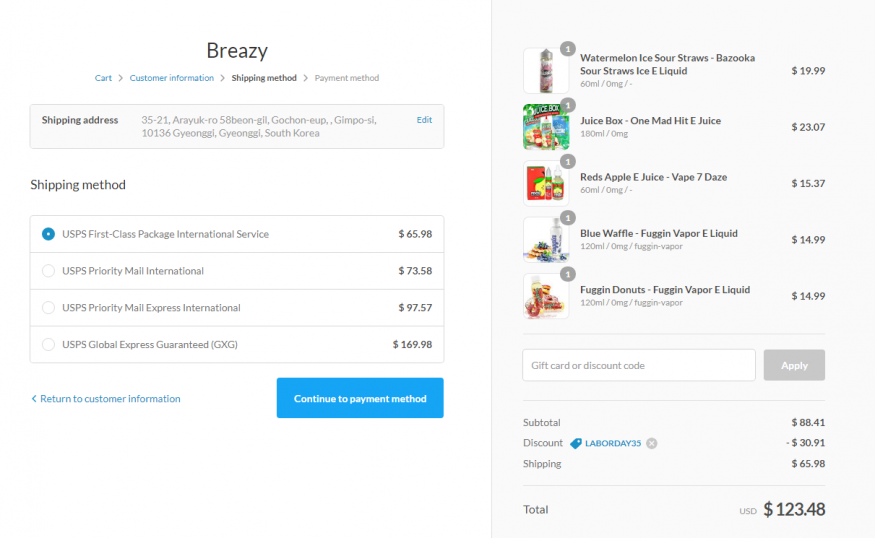Open Watermelon Ice Sour Straws product thumbnail

coord(545,71)
